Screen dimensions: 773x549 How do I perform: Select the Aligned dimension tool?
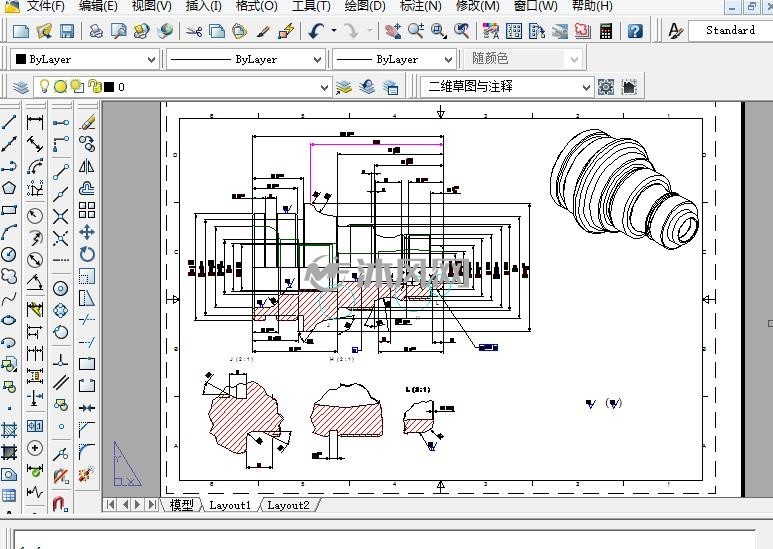pos(35,144)
